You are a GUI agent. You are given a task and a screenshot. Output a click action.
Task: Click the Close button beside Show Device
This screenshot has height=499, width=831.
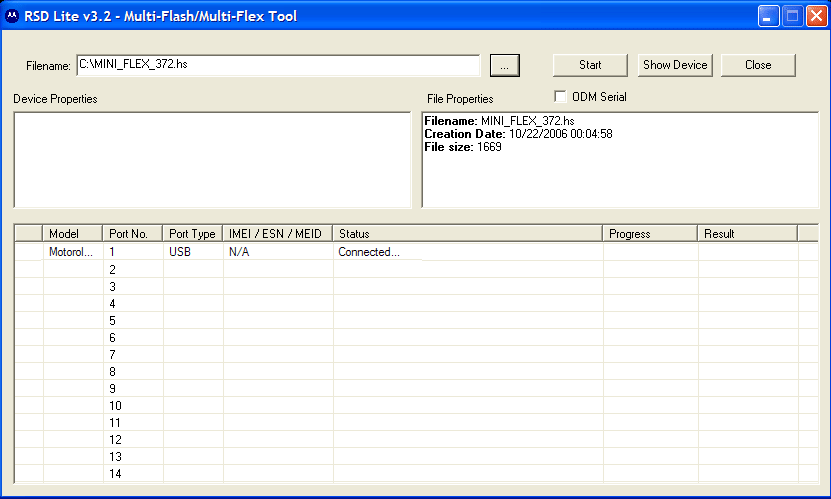click(x=758, y=65)
